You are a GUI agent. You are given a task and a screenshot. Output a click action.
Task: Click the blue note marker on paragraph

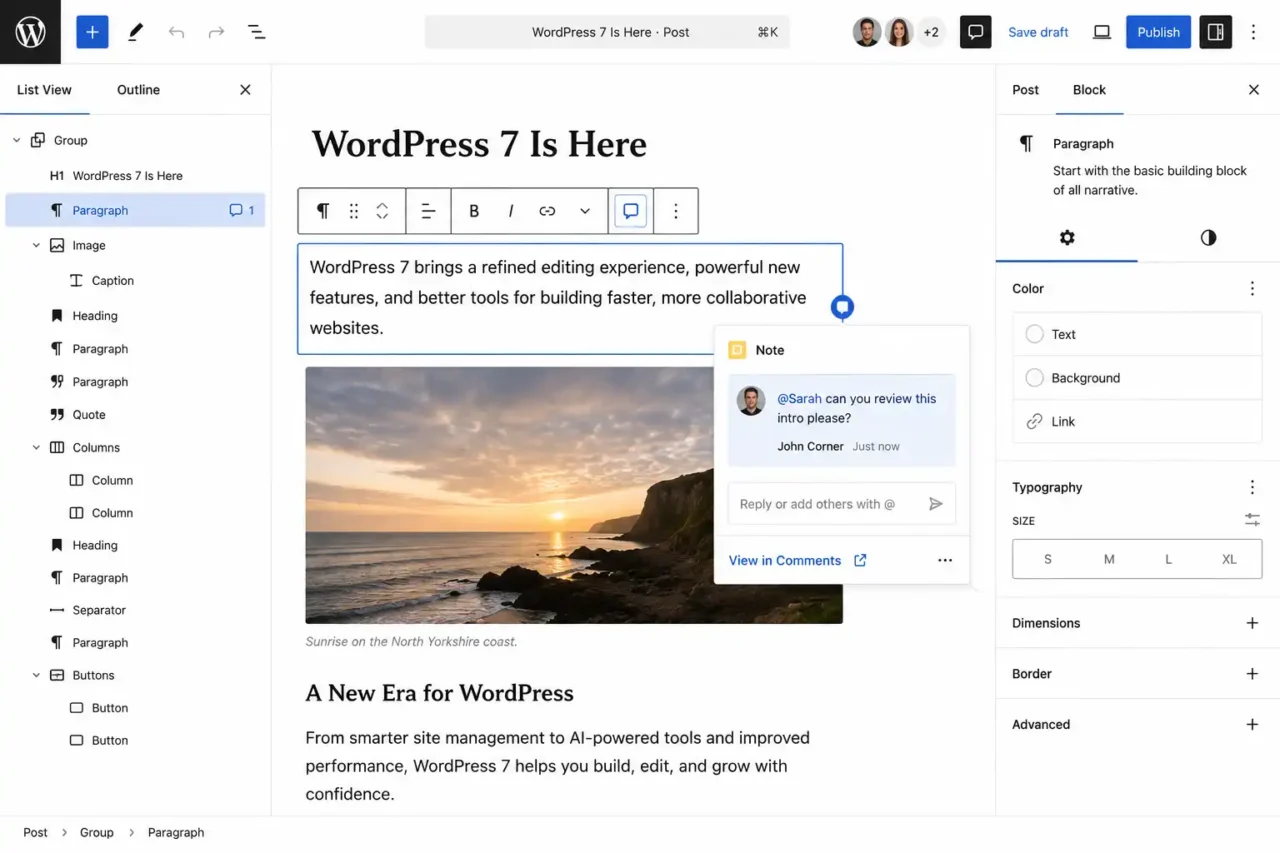coord(842,307)
